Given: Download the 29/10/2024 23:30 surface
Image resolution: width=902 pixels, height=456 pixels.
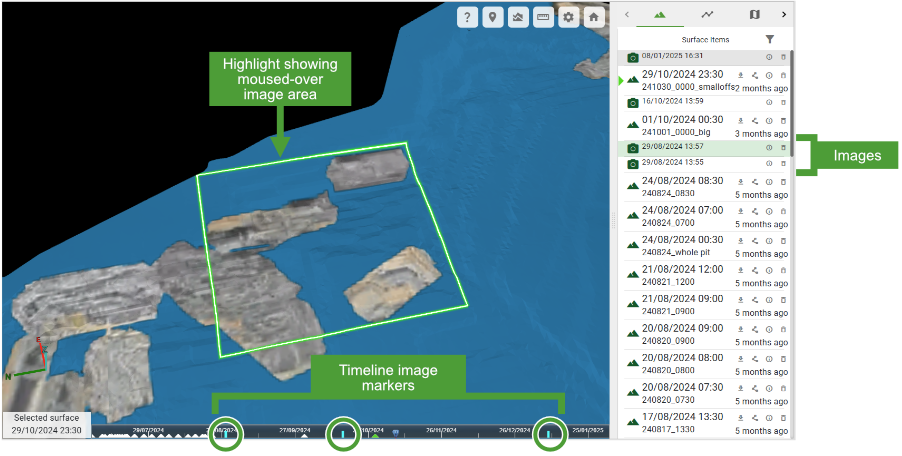Looking at the screenshot, I should coord(741,75).
